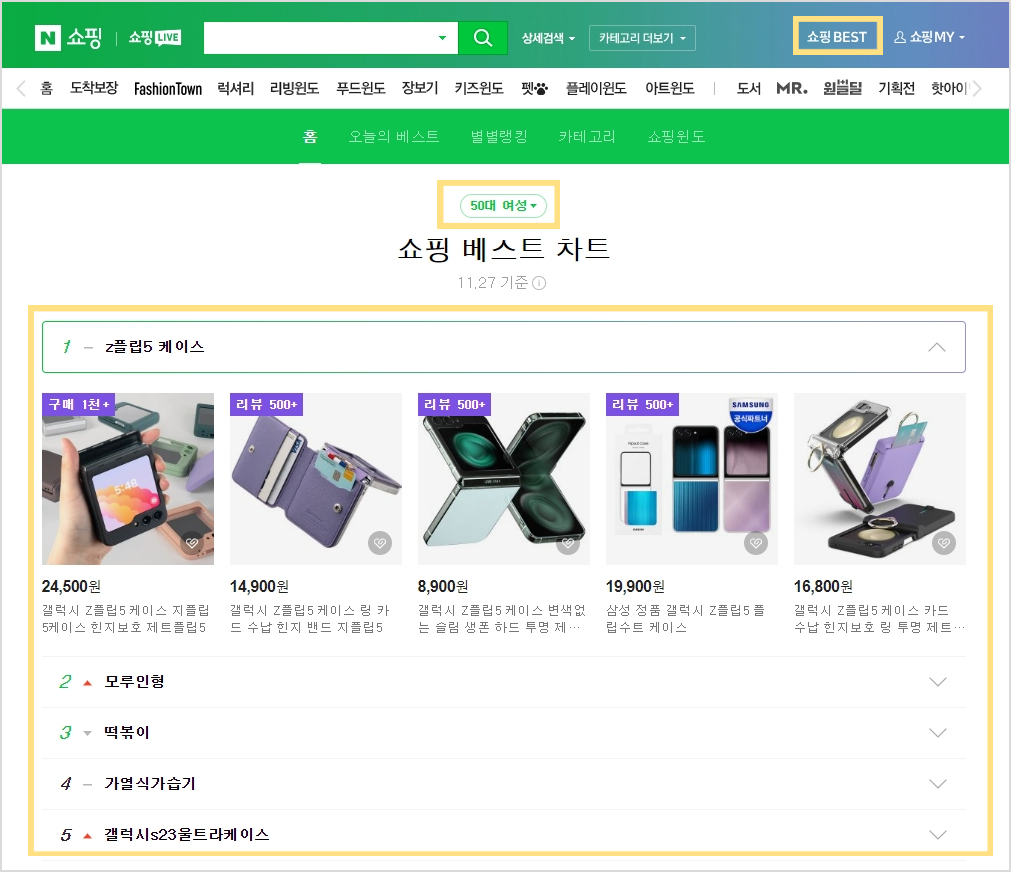Screen dimensions: 1011x872
Task: Click the 쇼핑 logo text
Action: 84,37
